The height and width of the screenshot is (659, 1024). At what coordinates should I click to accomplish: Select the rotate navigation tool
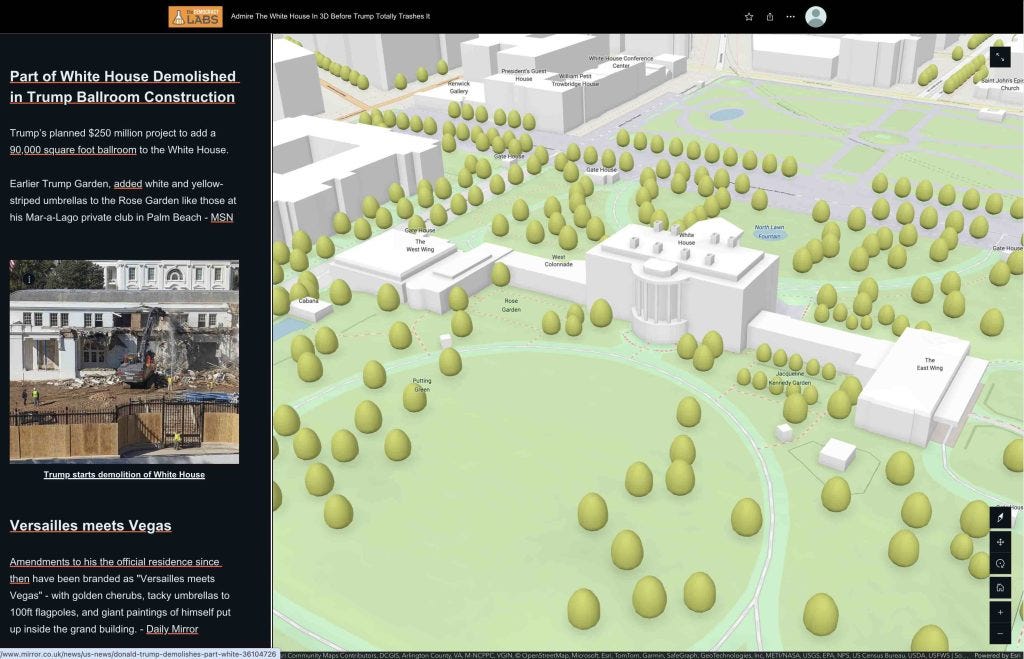(1000, 564)
